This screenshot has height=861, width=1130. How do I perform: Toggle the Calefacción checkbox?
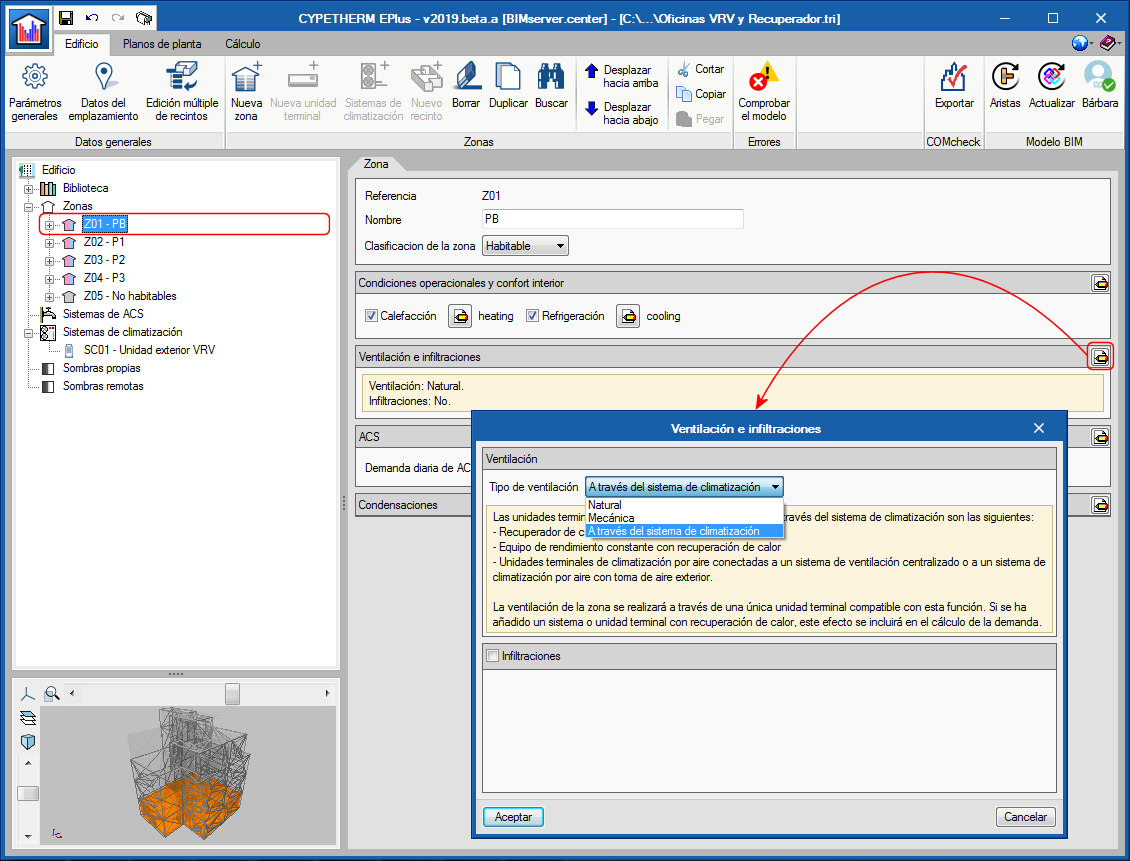coord(371,316)
